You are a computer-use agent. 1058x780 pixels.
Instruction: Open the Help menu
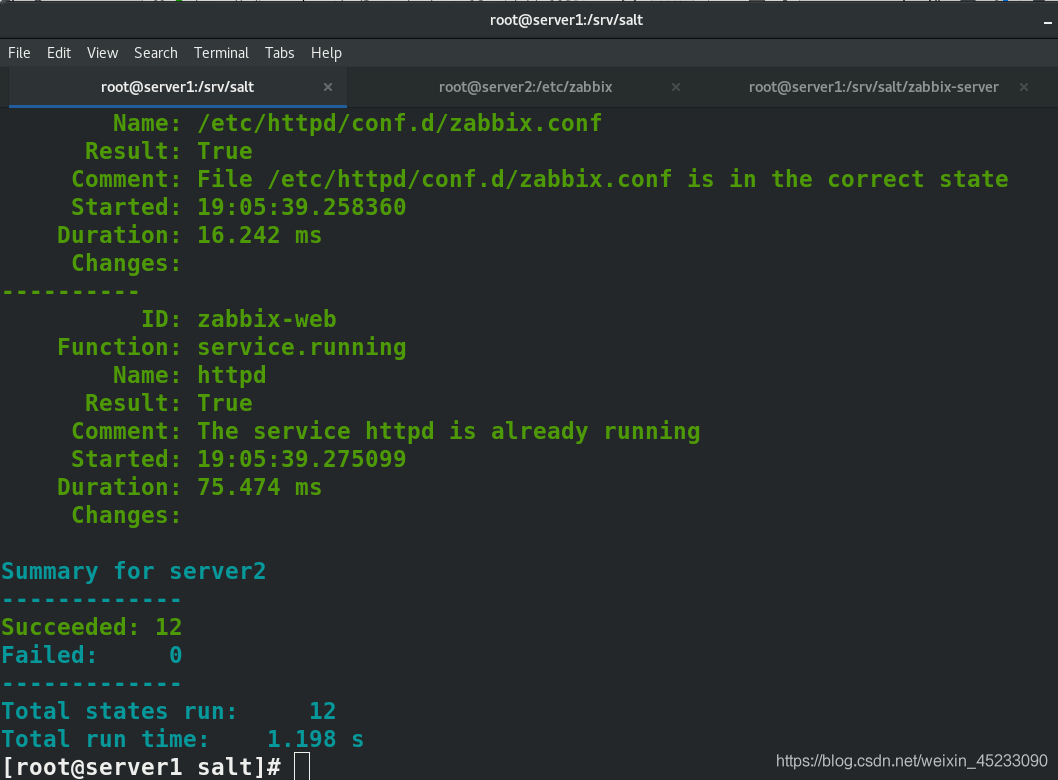point(326,53)
